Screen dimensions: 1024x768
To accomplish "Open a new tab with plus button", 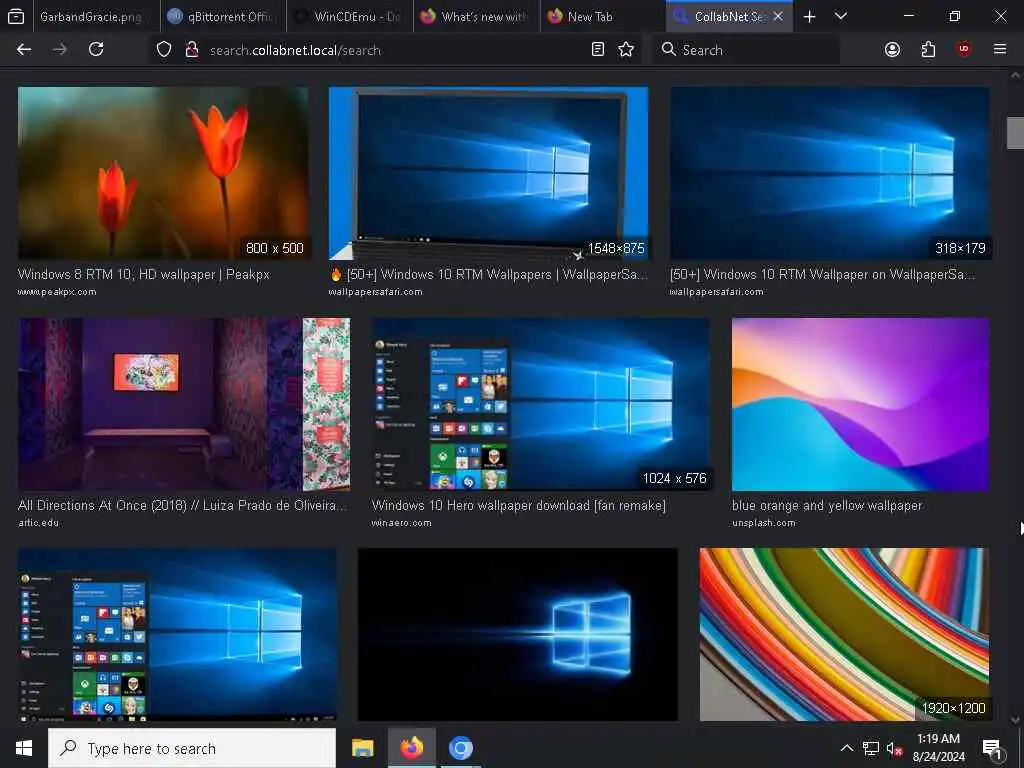I will (x=809, y=17).
